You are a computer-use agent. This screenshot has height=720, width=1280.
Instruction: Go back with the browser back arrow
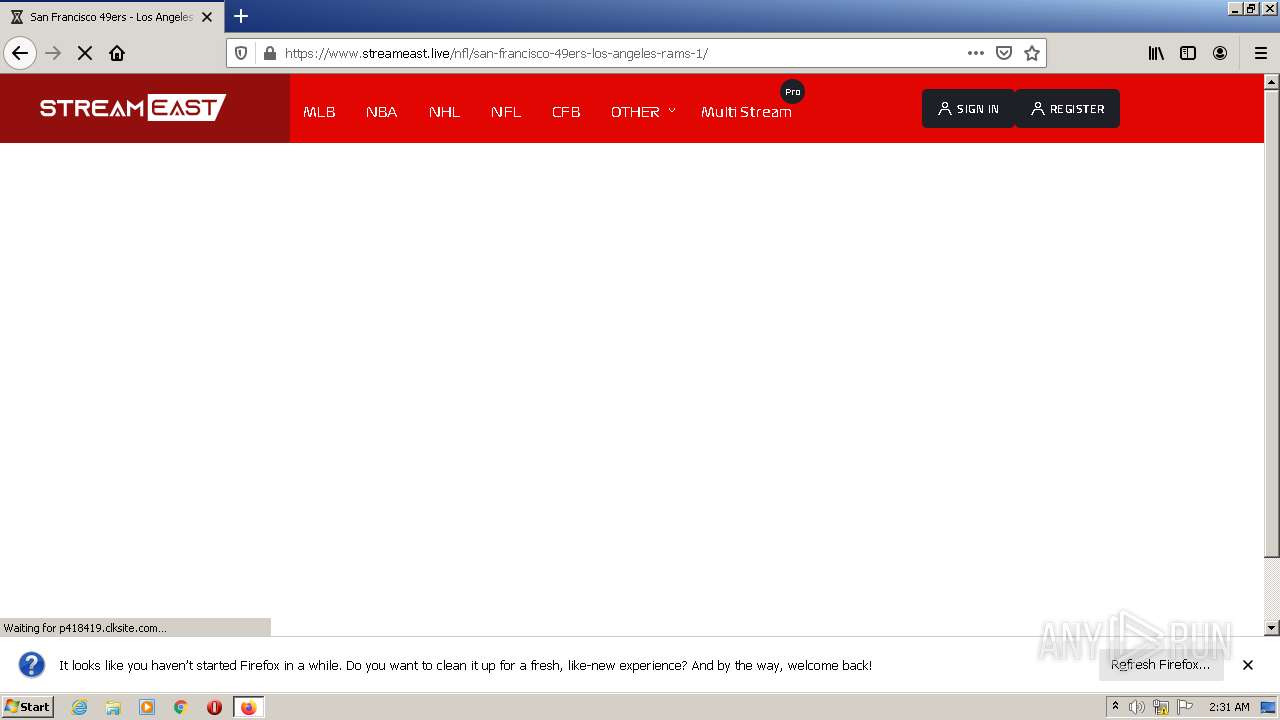click(20, 53)
